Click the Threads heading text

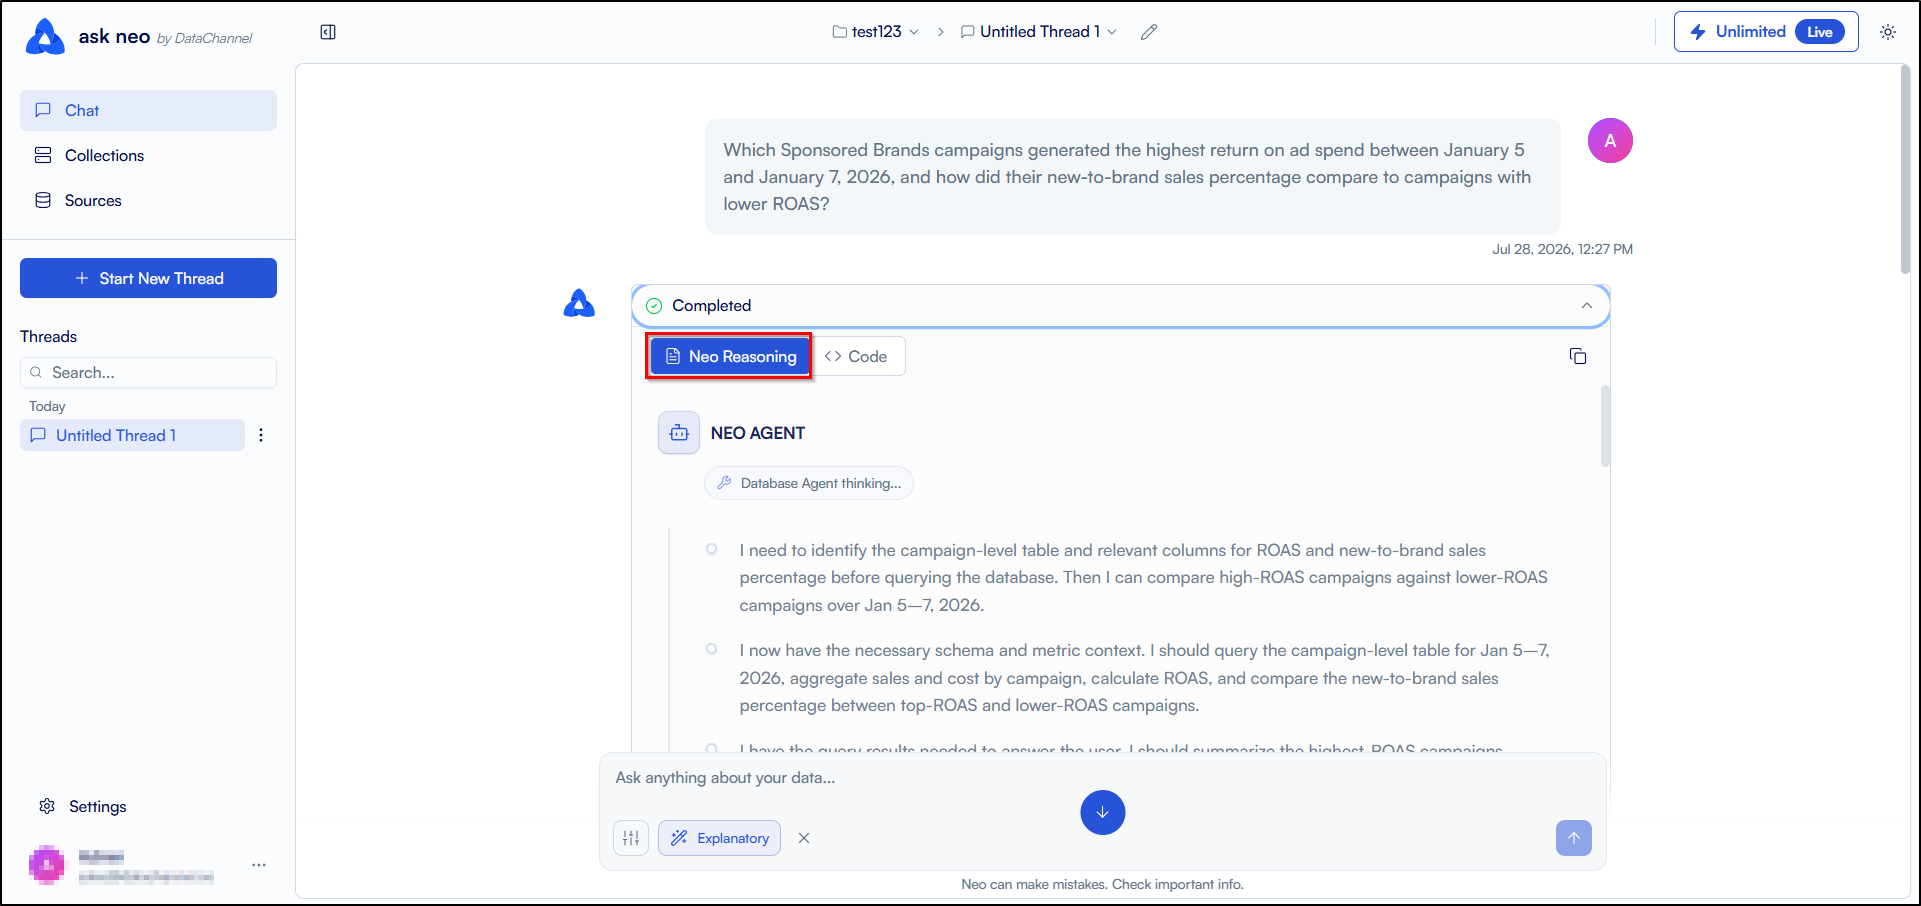pyautogui.click(x=48, y=336)
